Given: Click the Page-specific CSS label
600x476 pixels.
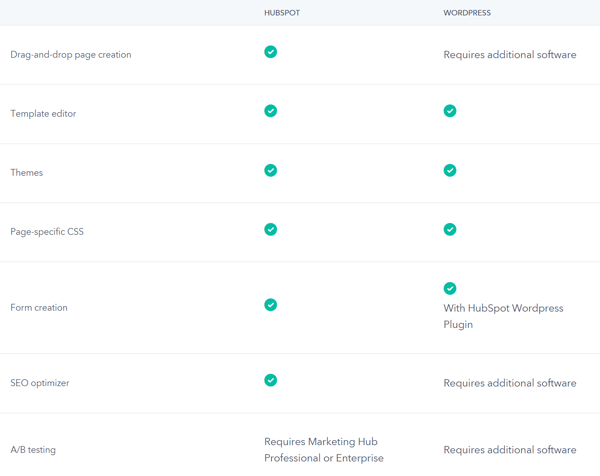Looking at the screenshot, I should pyautogui.click(x=47, y=231).
